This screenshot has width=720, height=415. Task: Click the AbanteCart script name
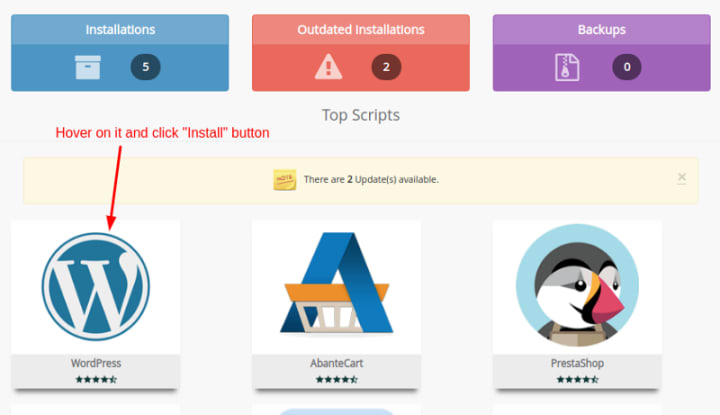point(337,363)
